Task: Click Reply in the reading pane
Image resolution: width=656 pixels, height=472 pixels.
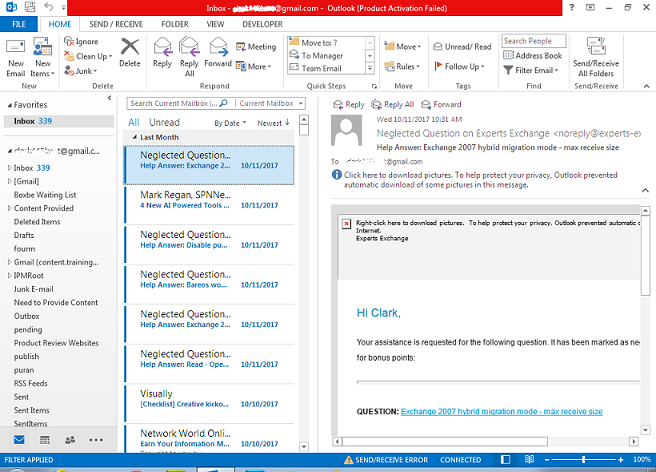Action: [348, 104]
